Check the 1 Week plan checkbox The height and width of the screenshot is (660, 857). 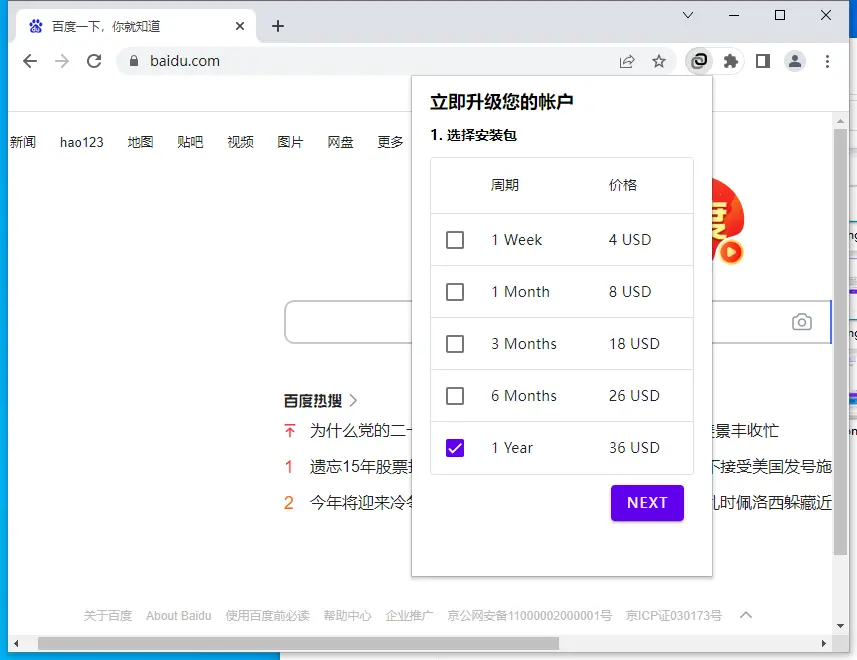pos(455,240)
